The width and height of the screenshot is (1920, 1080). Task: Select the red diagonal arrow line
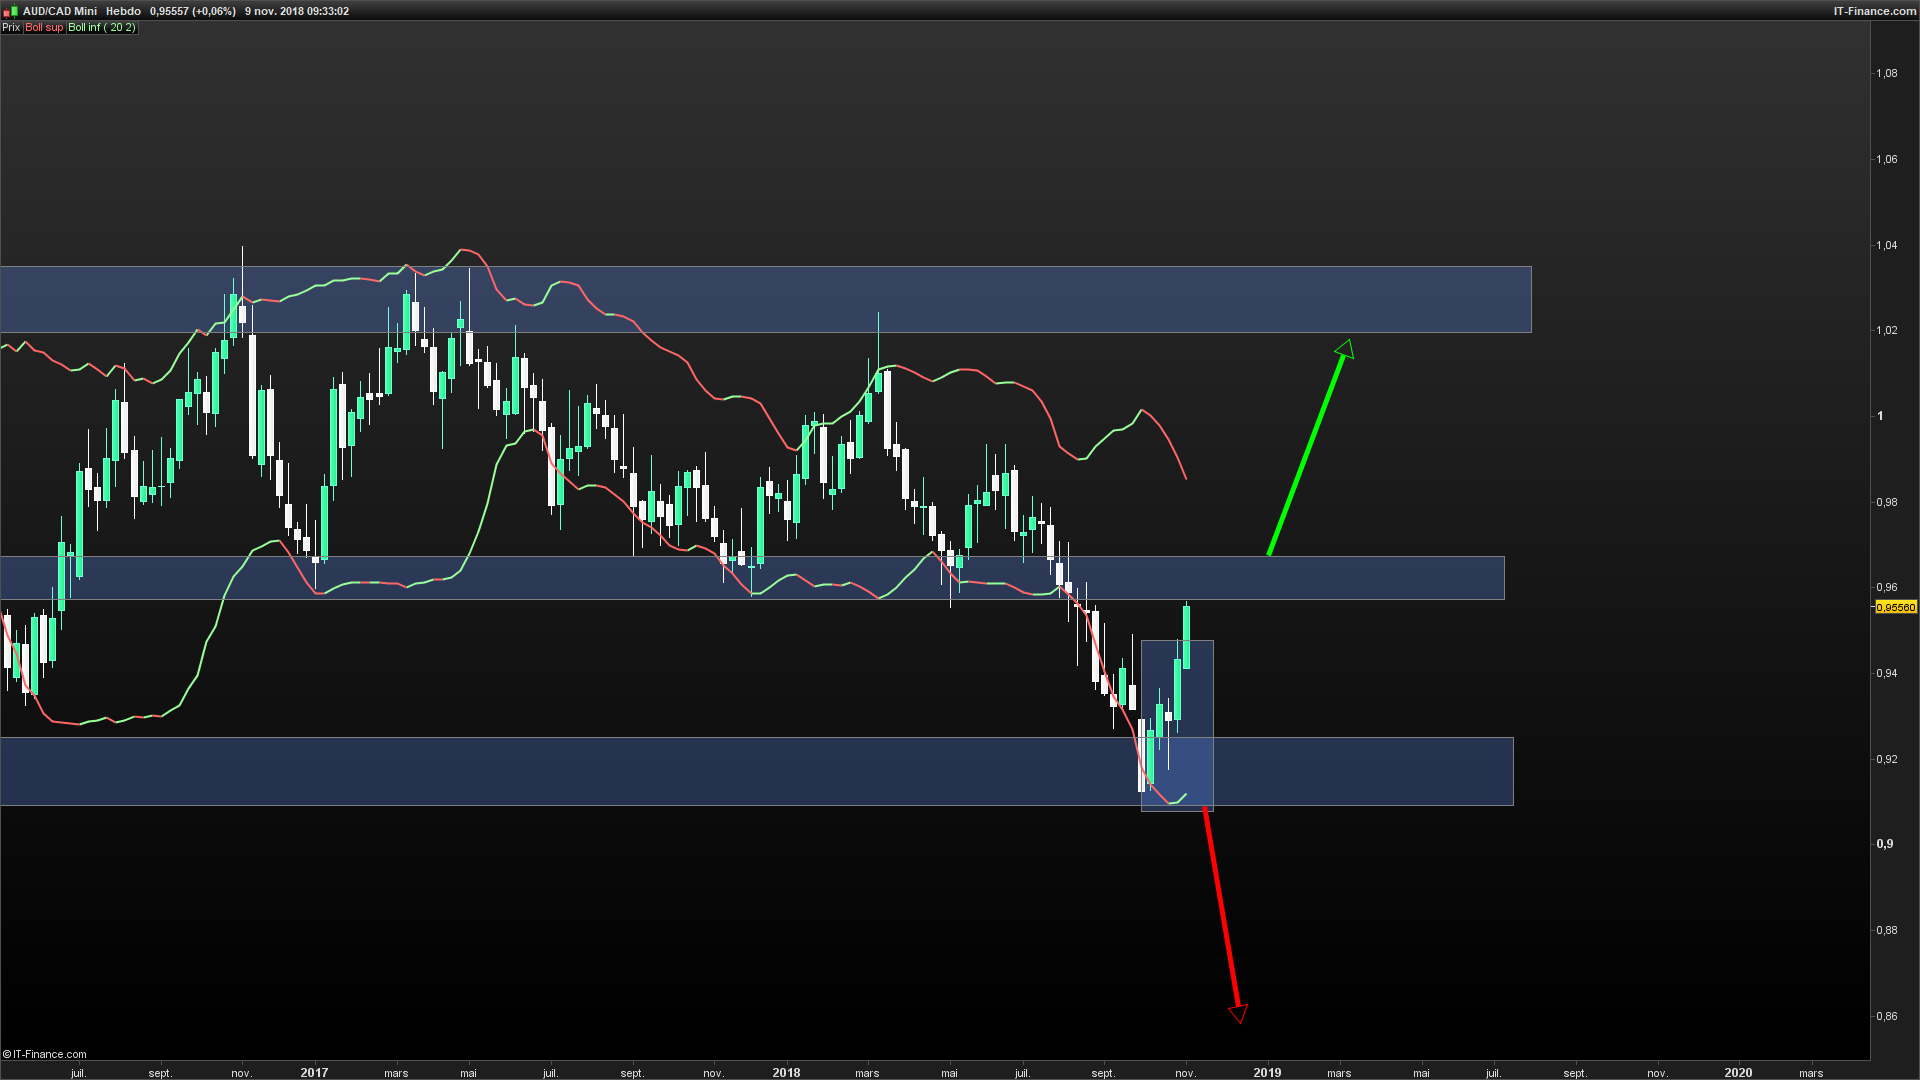click(x=1220, y=905)
